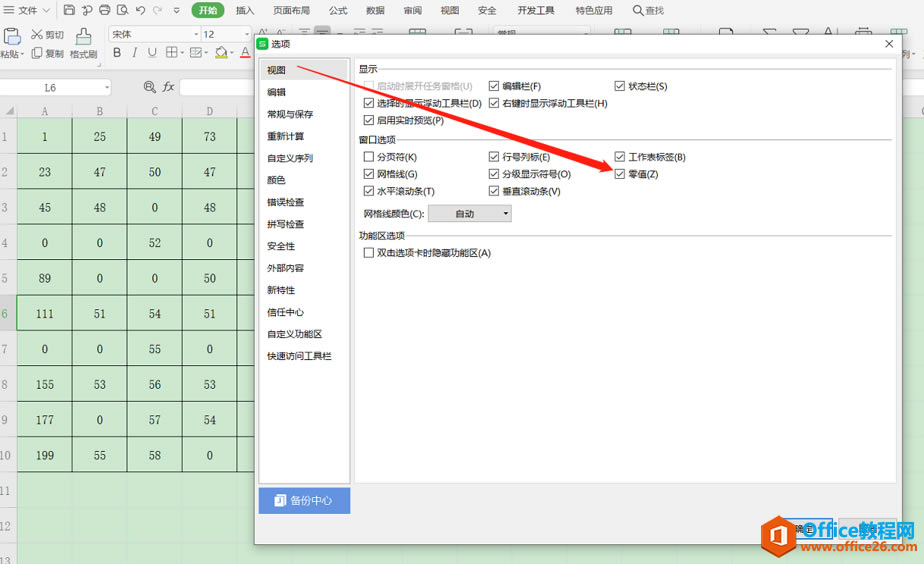The width and height of the screenshot is (924, 564).
Task: Click the Save icon in quick toolbar
Action: pos(69,10)
